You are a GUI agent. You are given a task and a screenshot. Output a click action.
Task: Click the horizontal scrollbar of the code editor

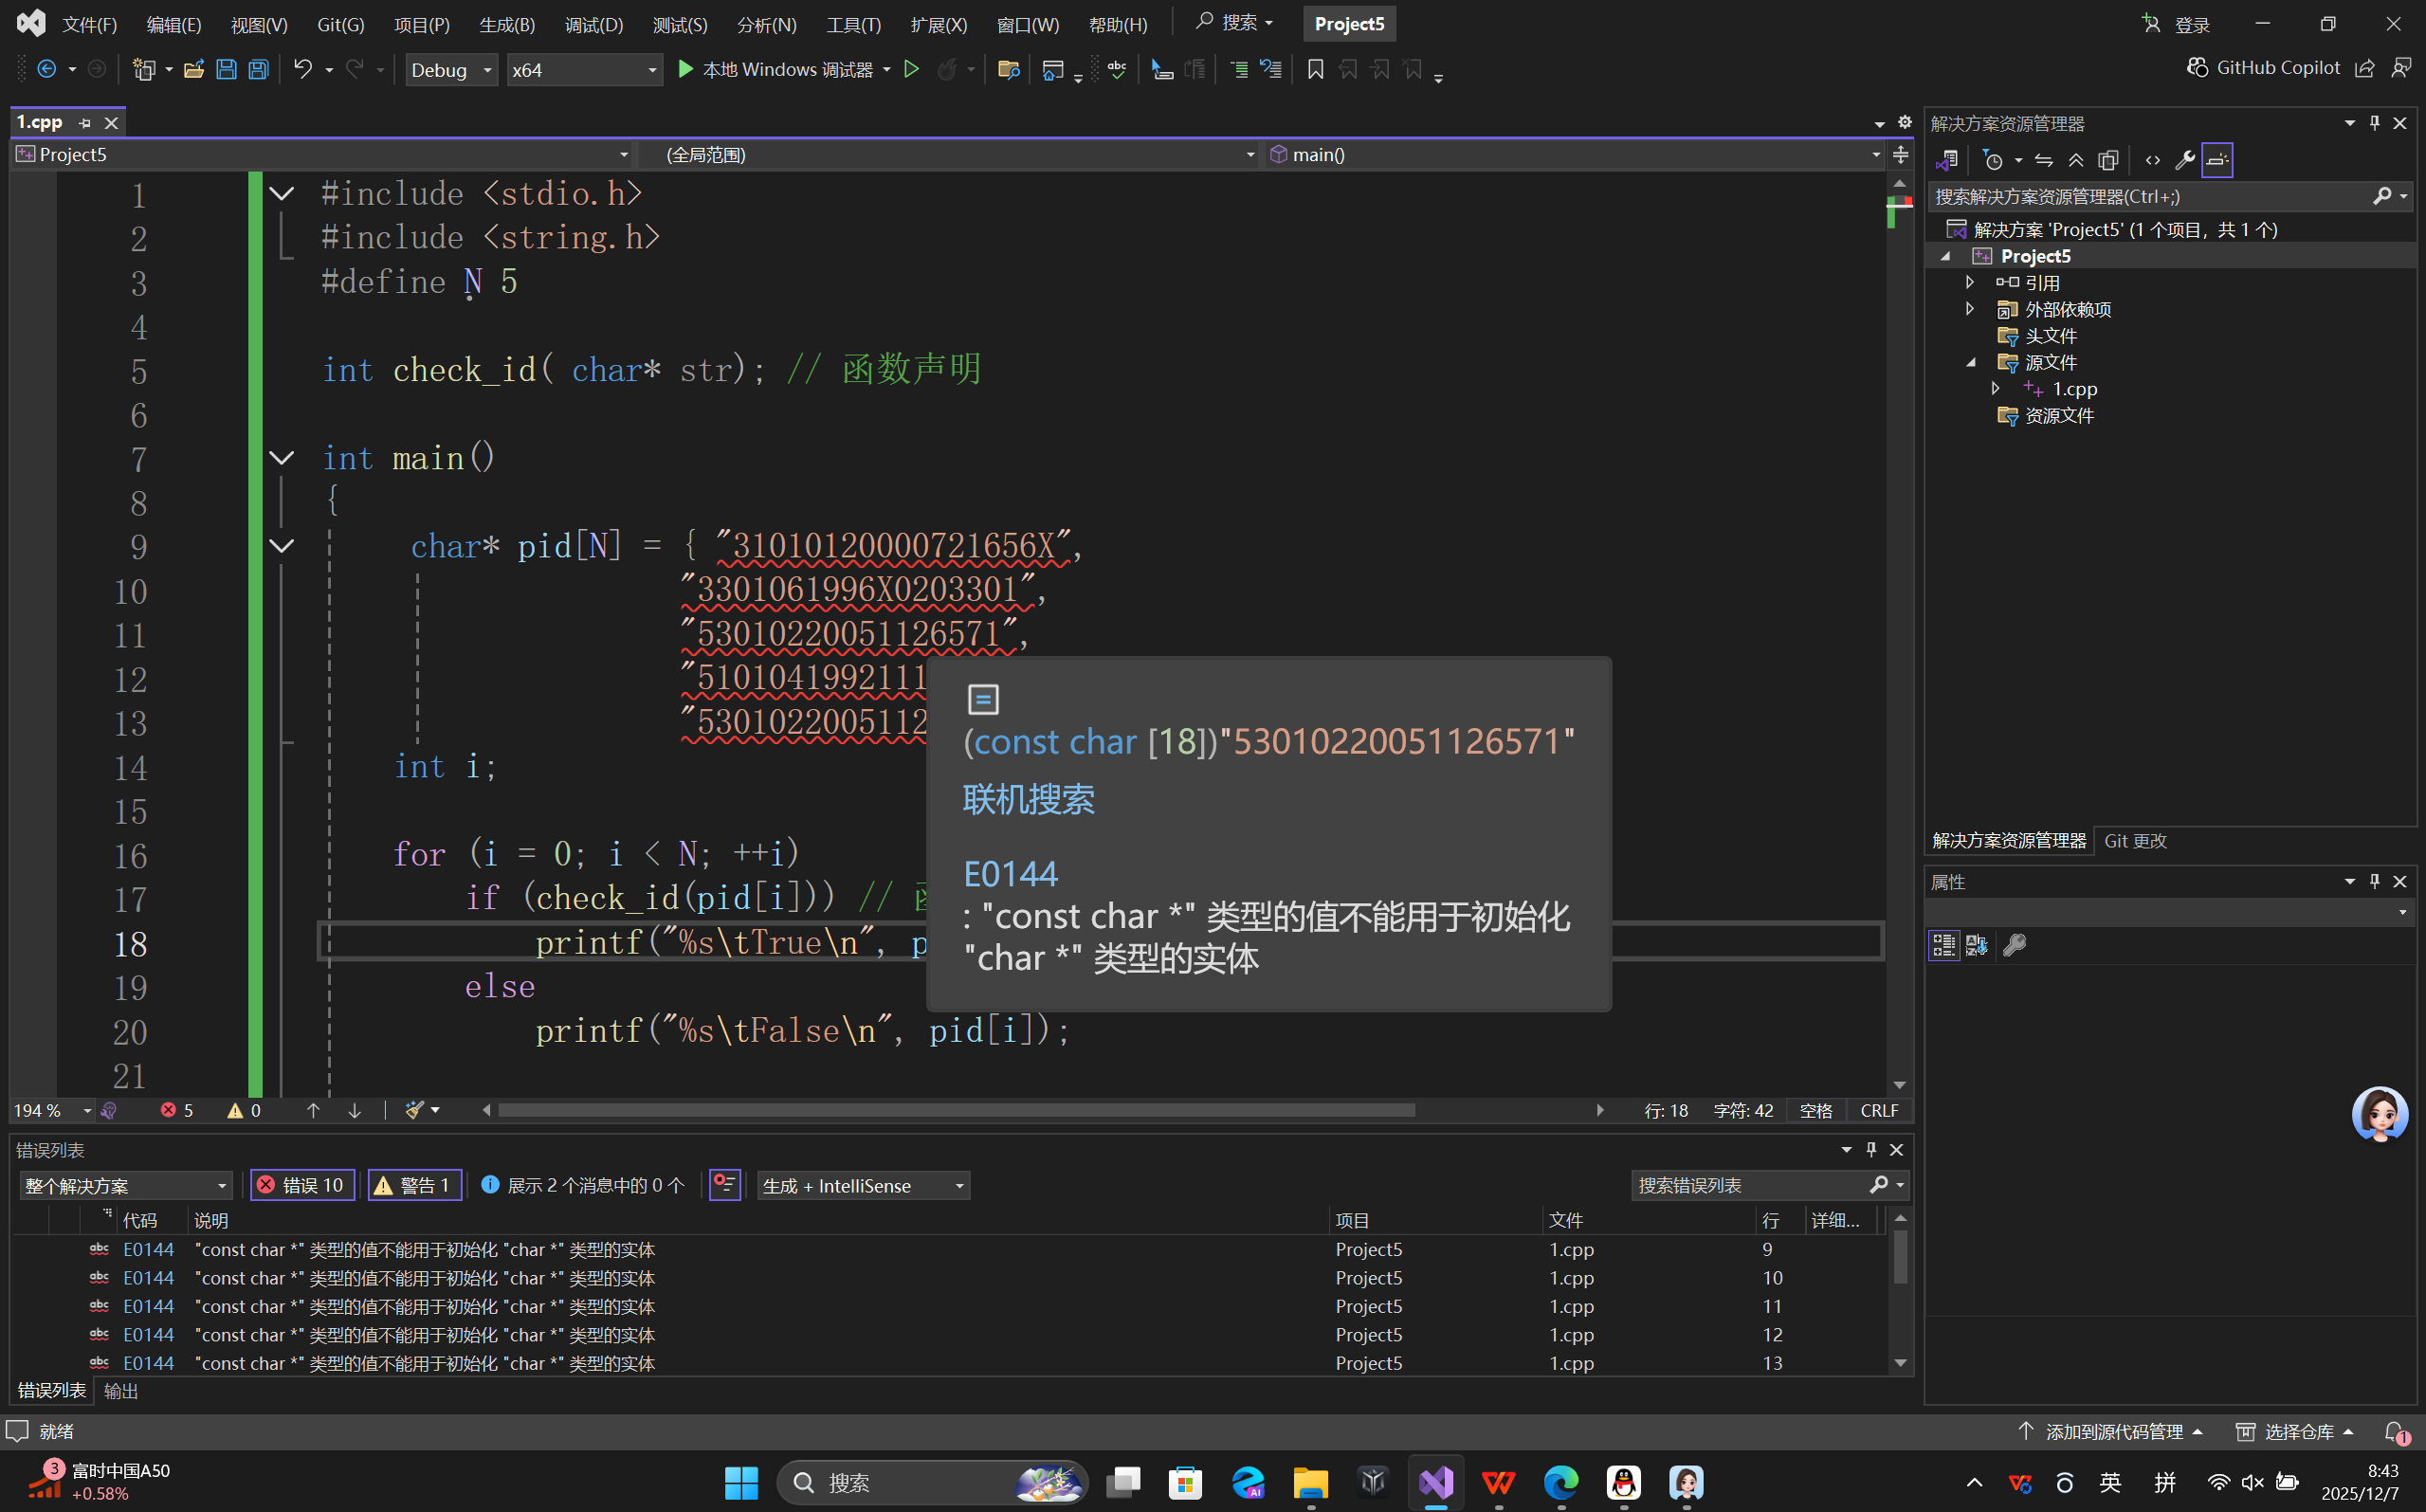click(x=955, y=1110)
